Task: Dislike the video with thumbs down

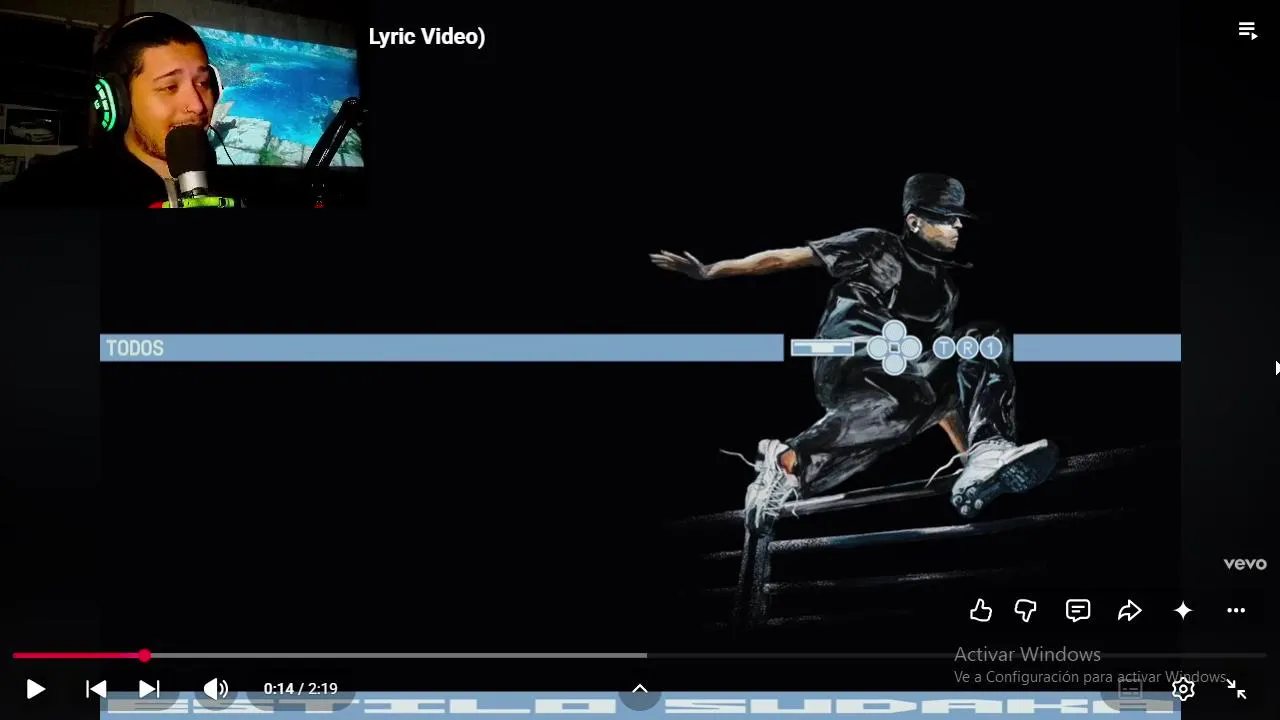Action: coord(1026,610)
